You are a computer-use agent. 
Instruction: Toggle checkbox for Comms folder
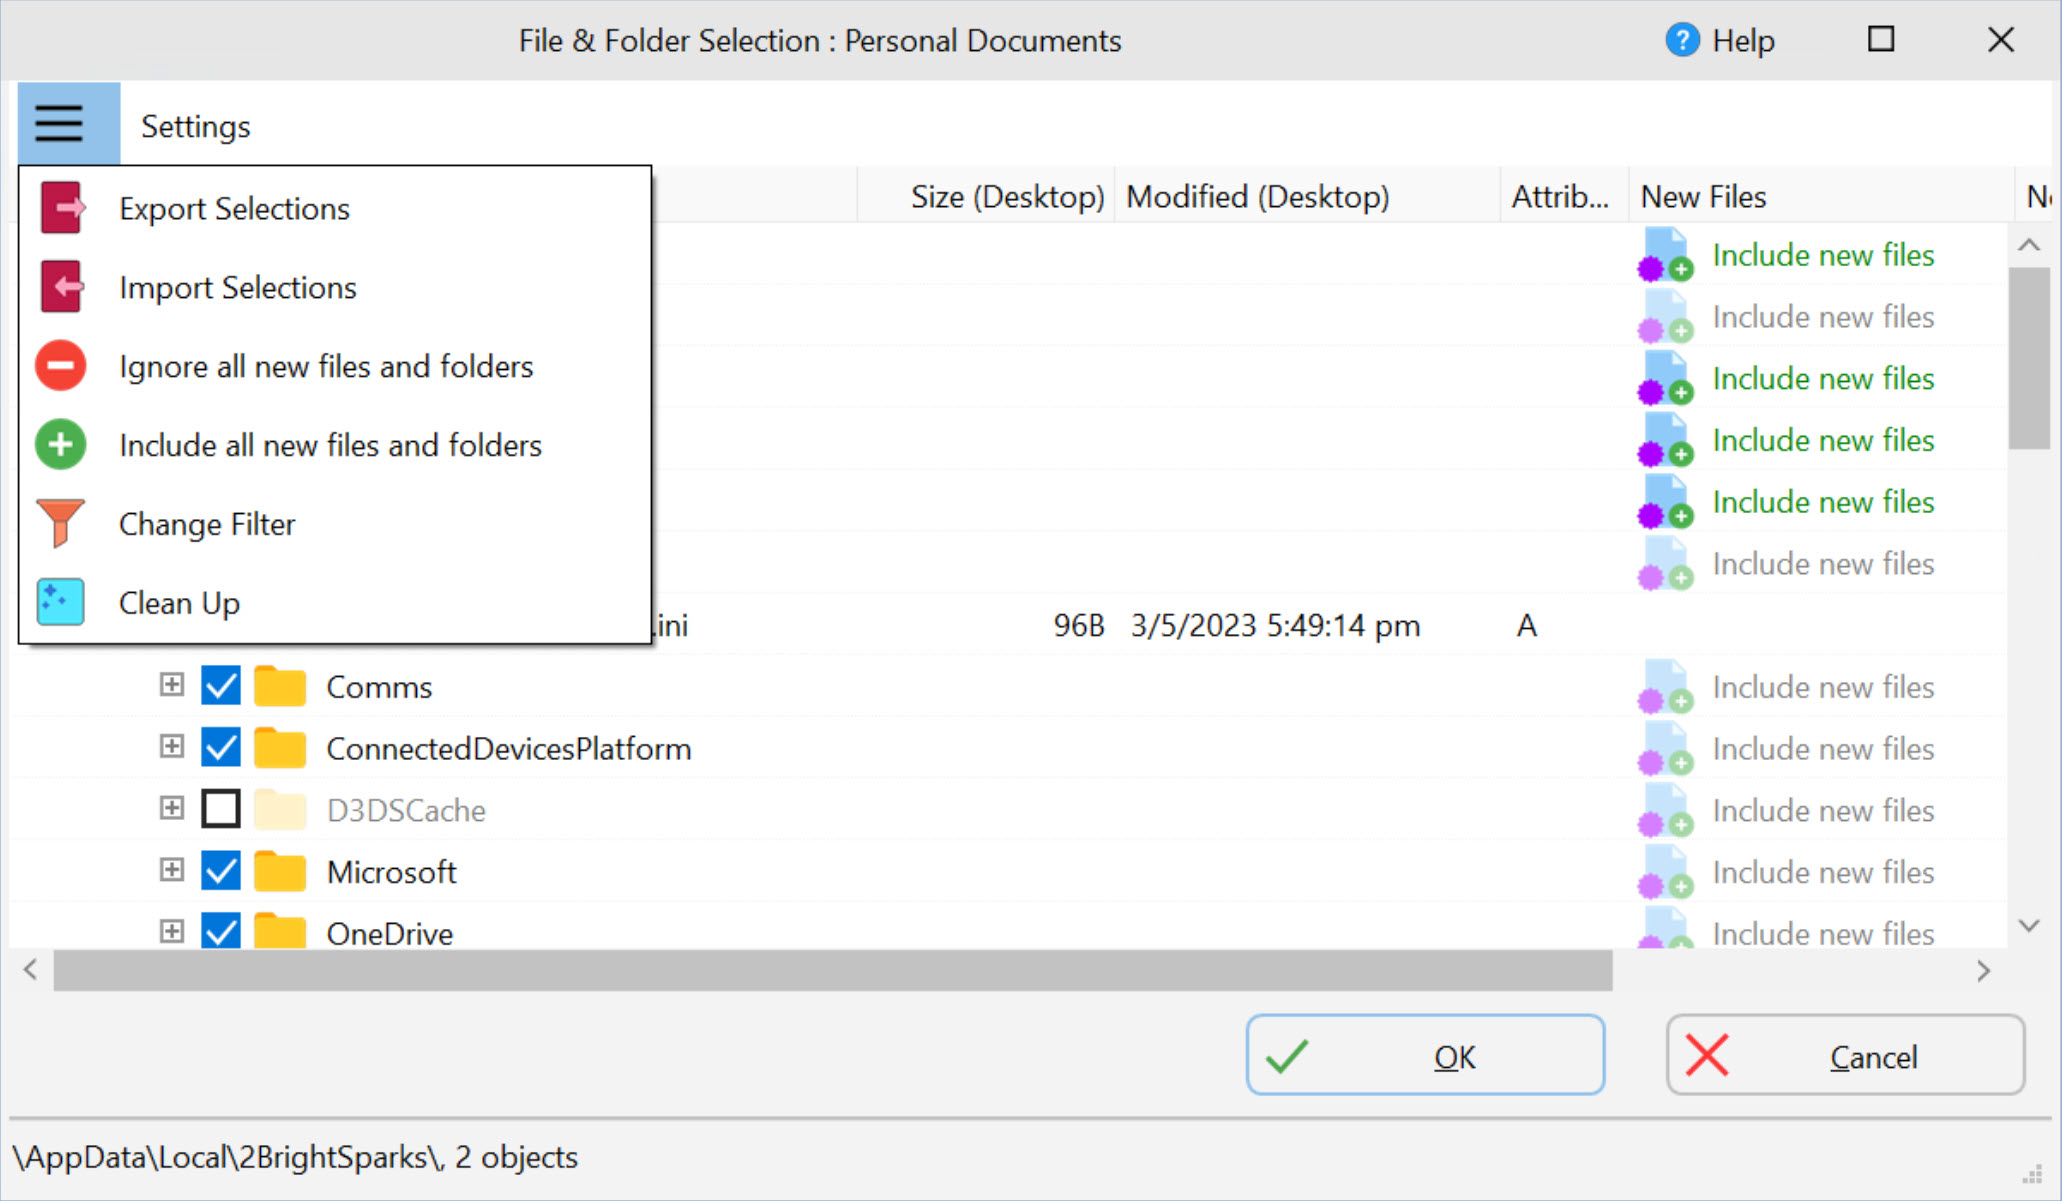[221, 686]
